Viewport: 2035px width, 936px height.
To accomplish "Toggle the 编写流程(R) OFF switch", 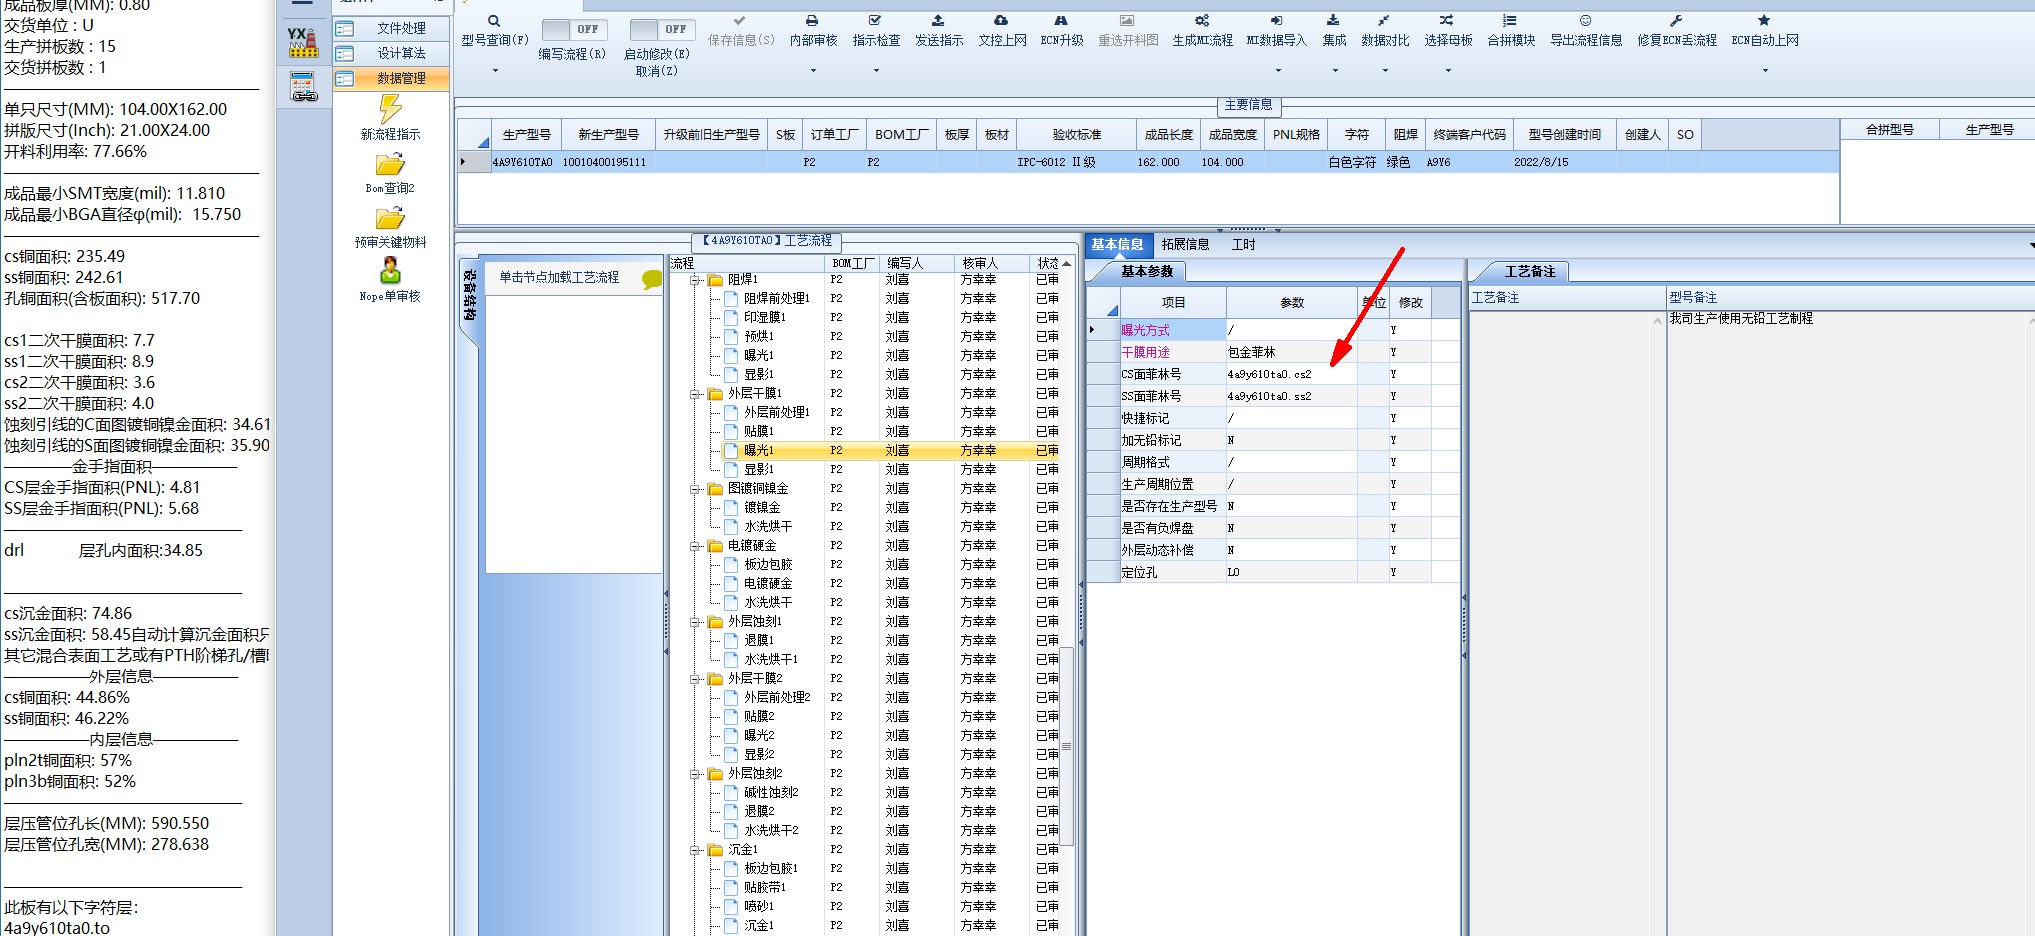I will tap(574, 29).
